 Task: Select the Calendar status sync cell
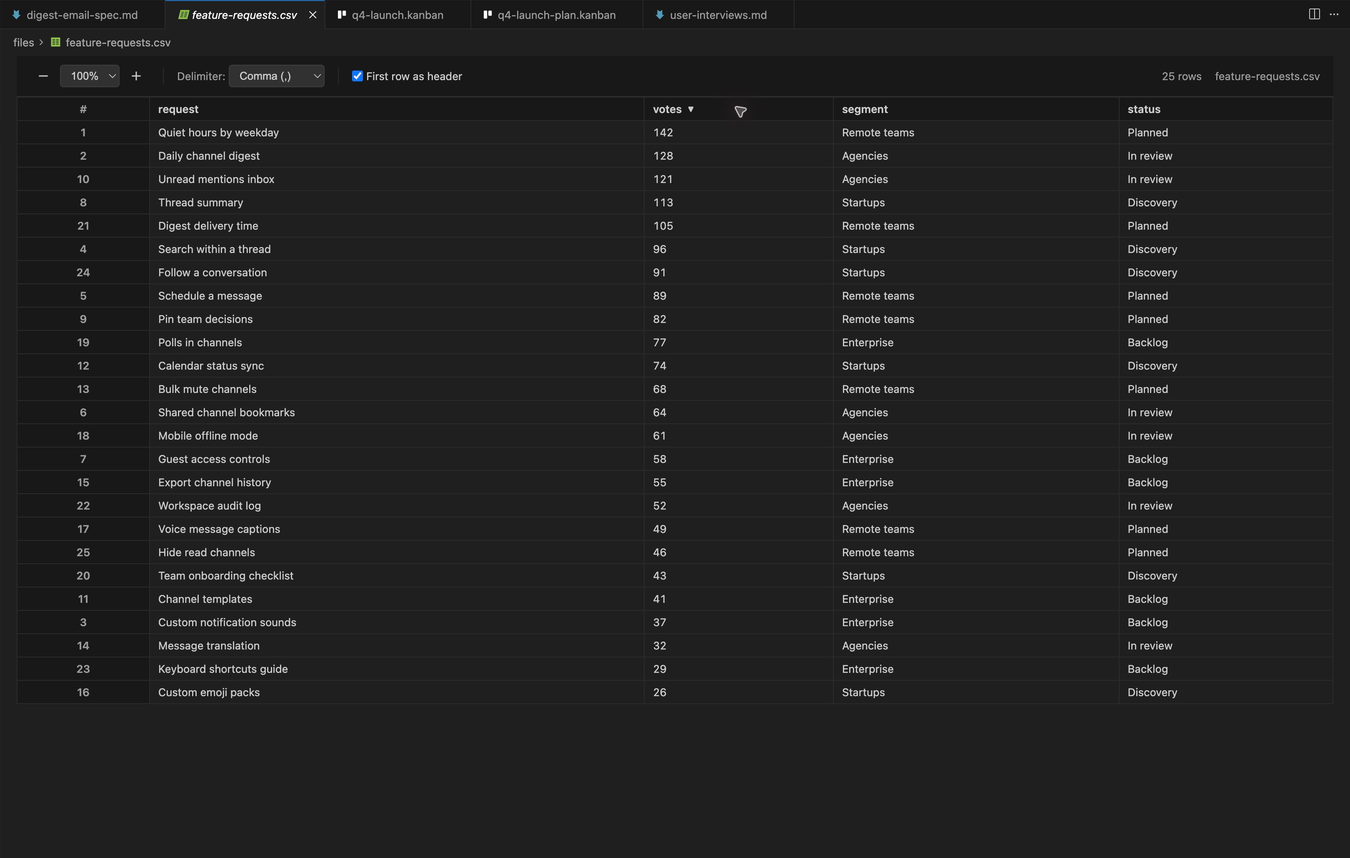coord(397,366)
